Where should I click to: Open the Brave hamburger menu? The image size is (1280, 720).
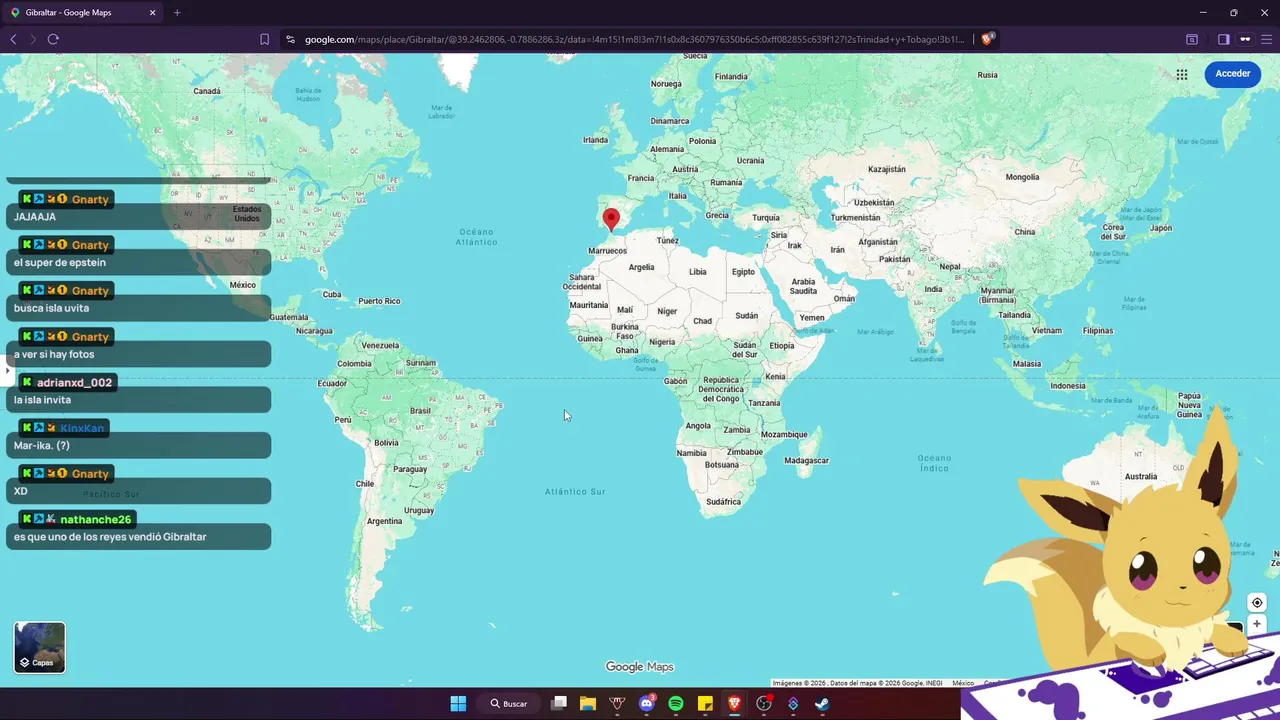pos(1267,39)
